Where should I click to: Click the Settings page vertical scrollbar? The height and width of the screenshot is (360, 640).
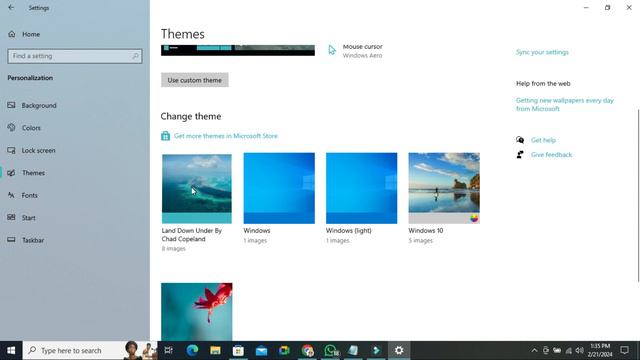638,195
